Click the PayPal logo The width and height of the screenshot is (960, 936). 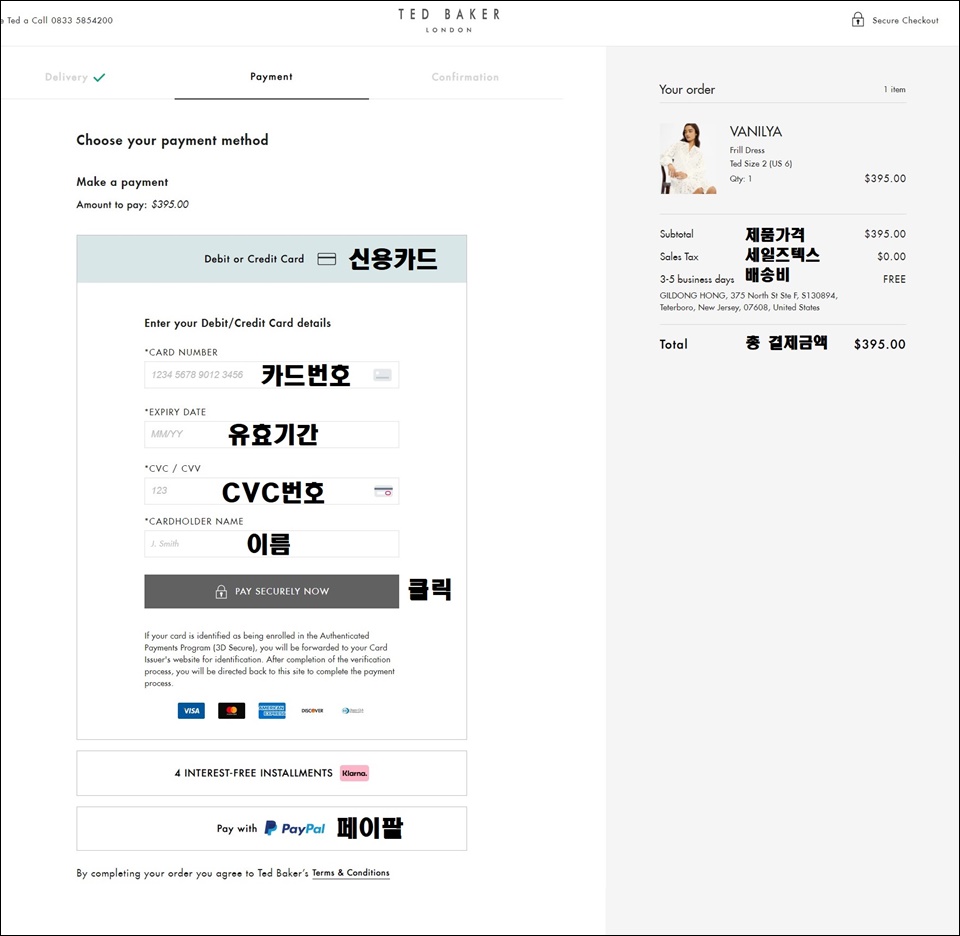pyautogui.click(x=294, y=829)
